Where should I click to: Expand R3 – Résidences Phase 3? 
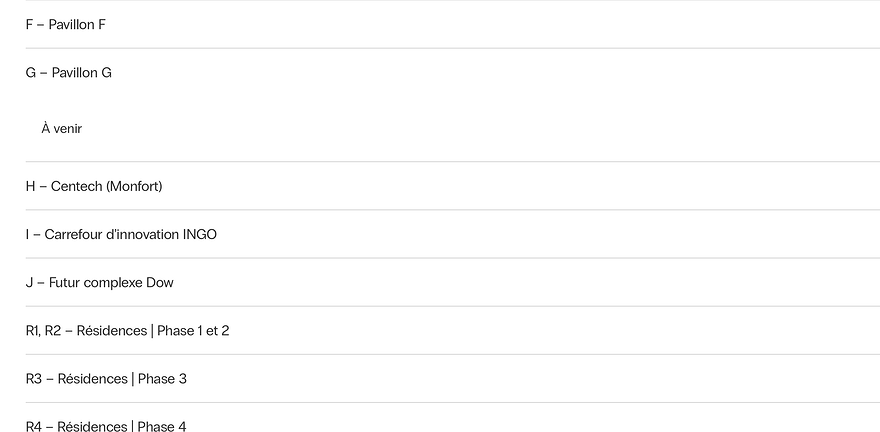106,378
